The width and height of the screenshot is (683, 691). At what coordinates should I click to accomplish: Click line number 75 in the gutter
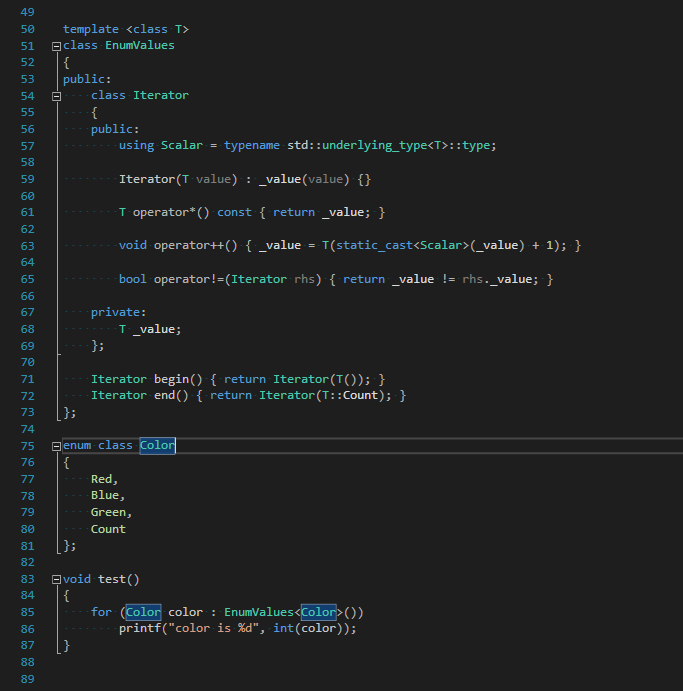coord(27,446)
